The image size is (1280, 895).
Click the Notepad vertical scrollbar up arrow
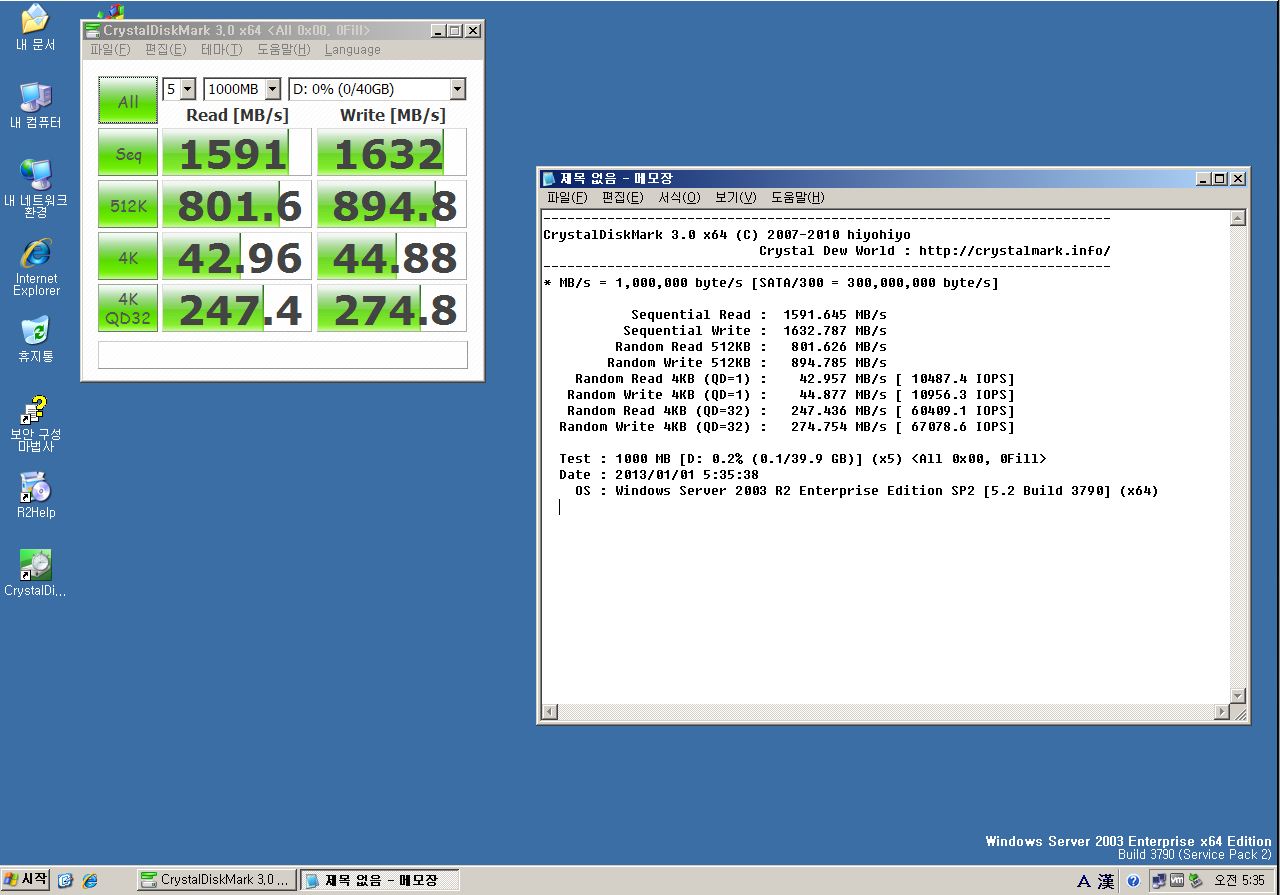[1238, 219]
